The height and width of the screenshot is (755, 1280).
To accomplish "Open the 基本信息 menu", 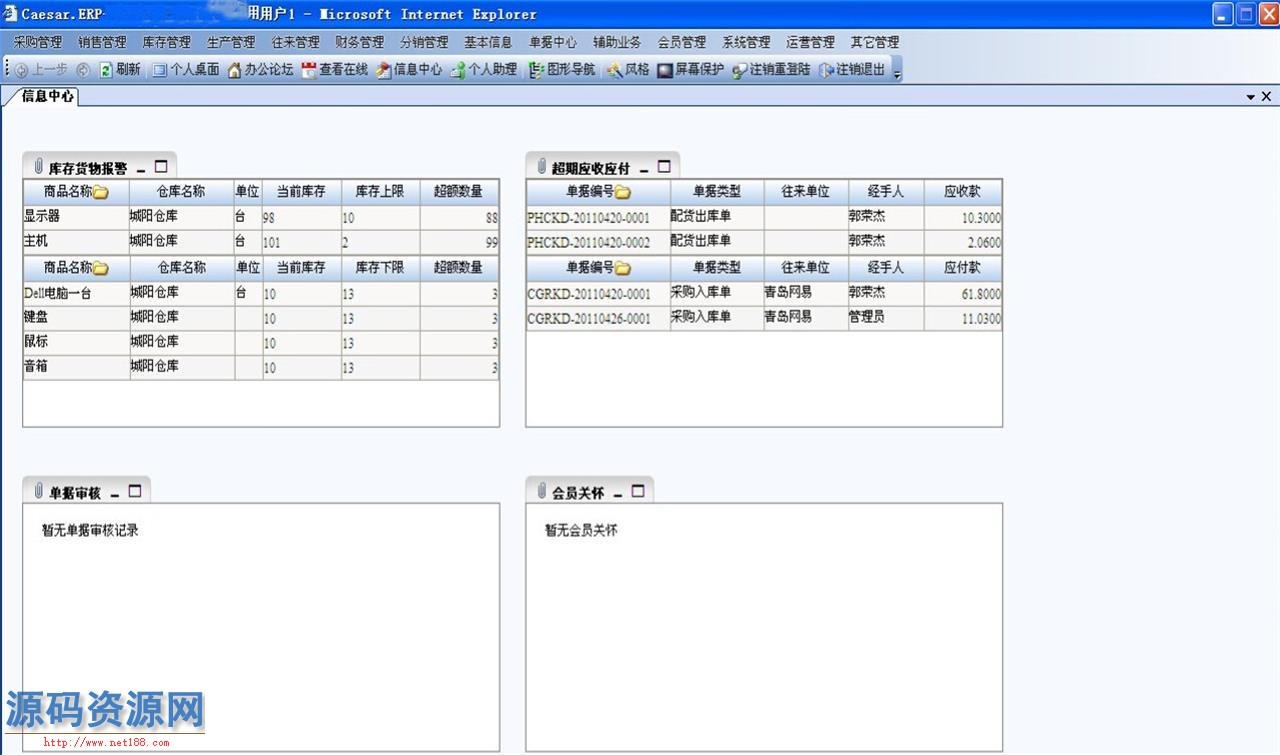I will pyautogui.click(x=488, y=42).
